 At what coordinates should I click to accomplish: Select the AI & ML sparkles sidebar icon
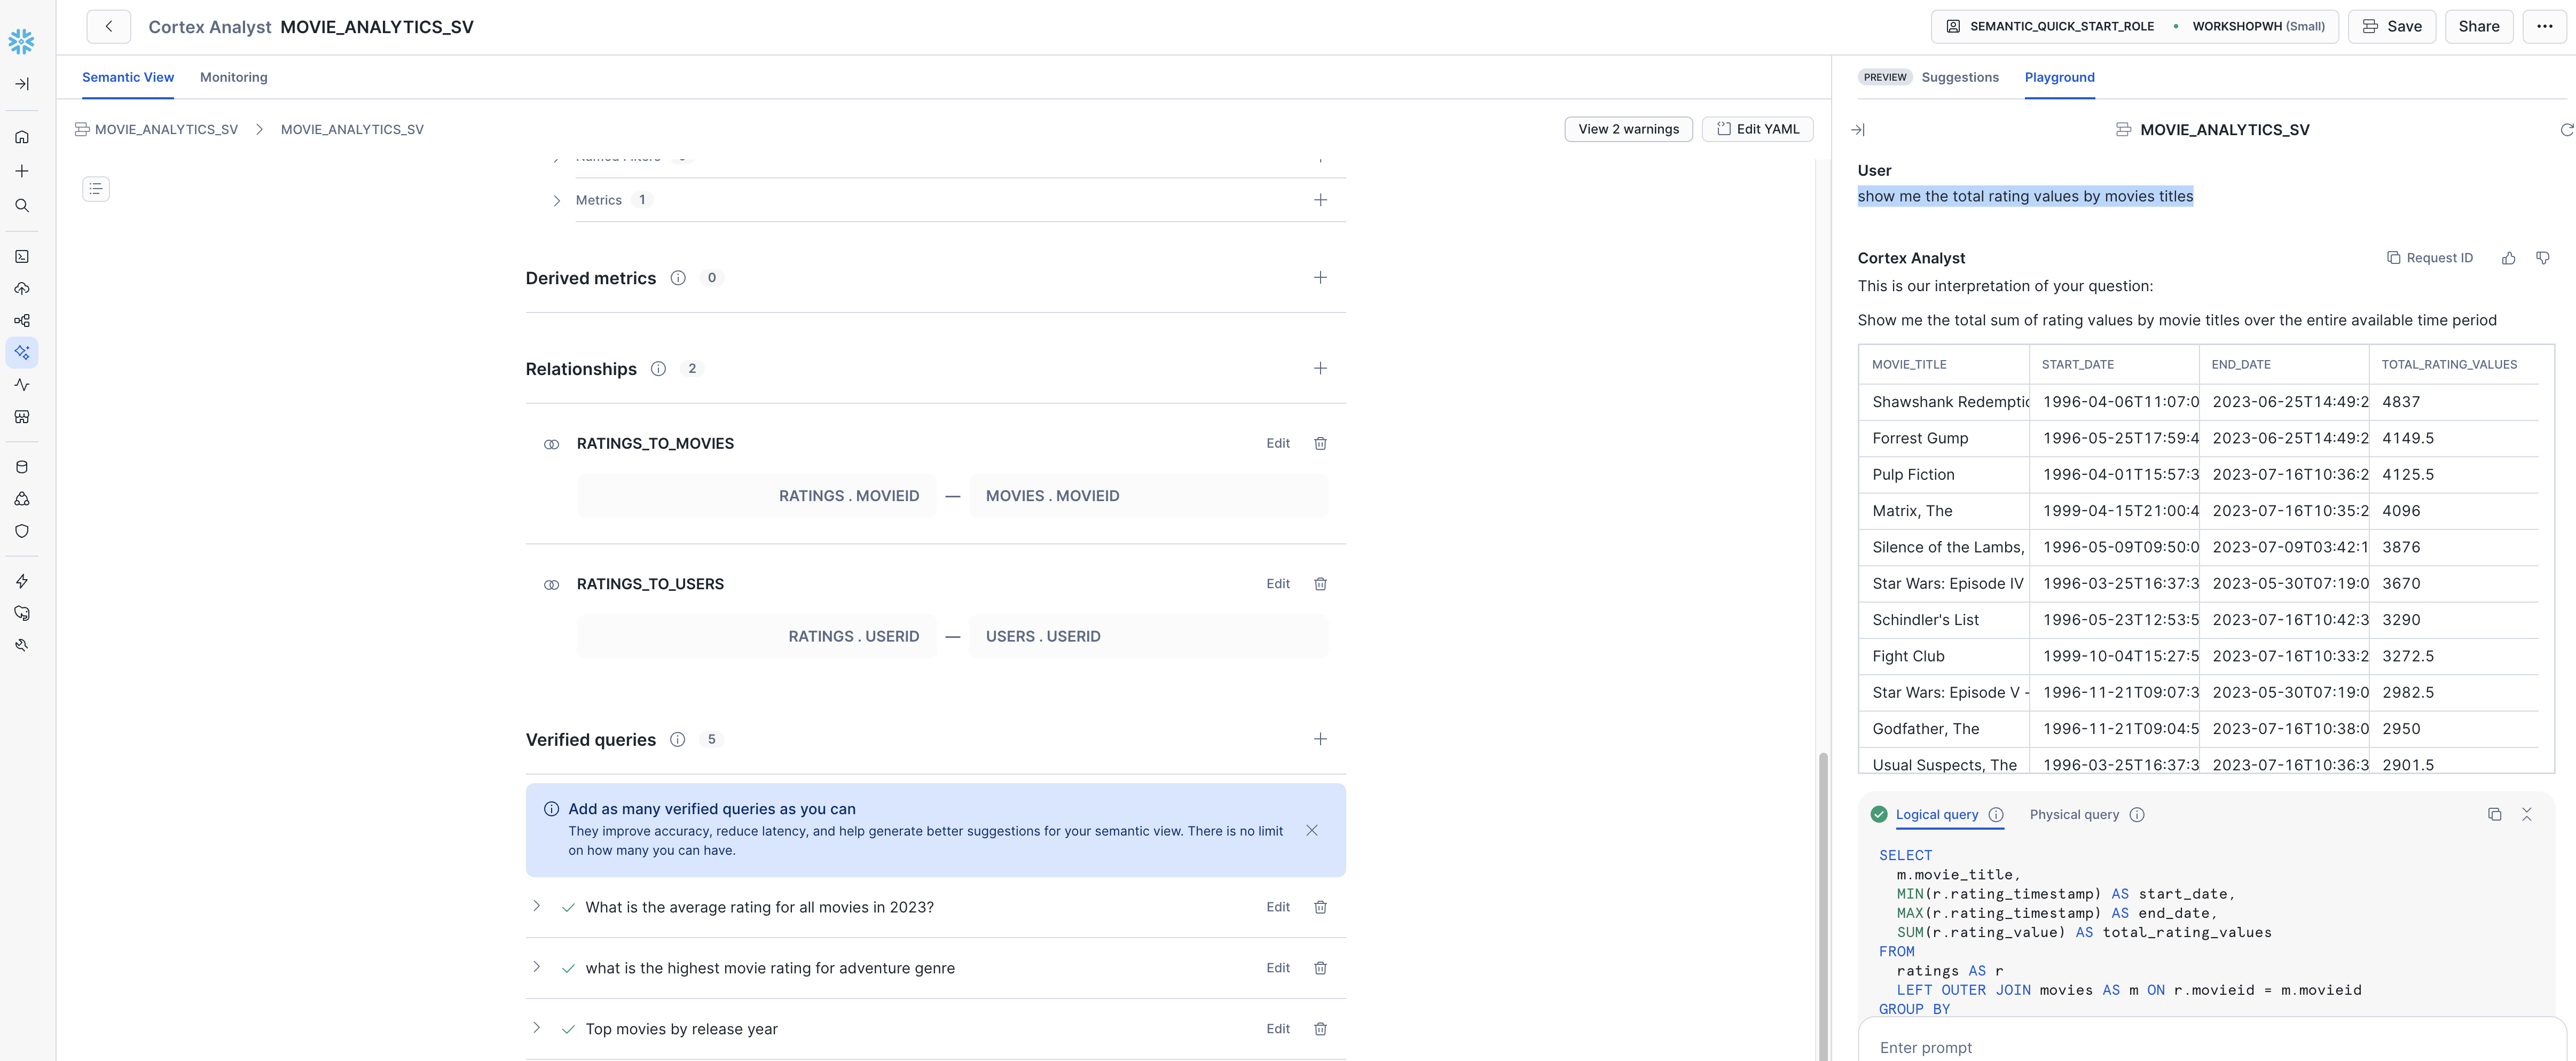coord(22,352)
